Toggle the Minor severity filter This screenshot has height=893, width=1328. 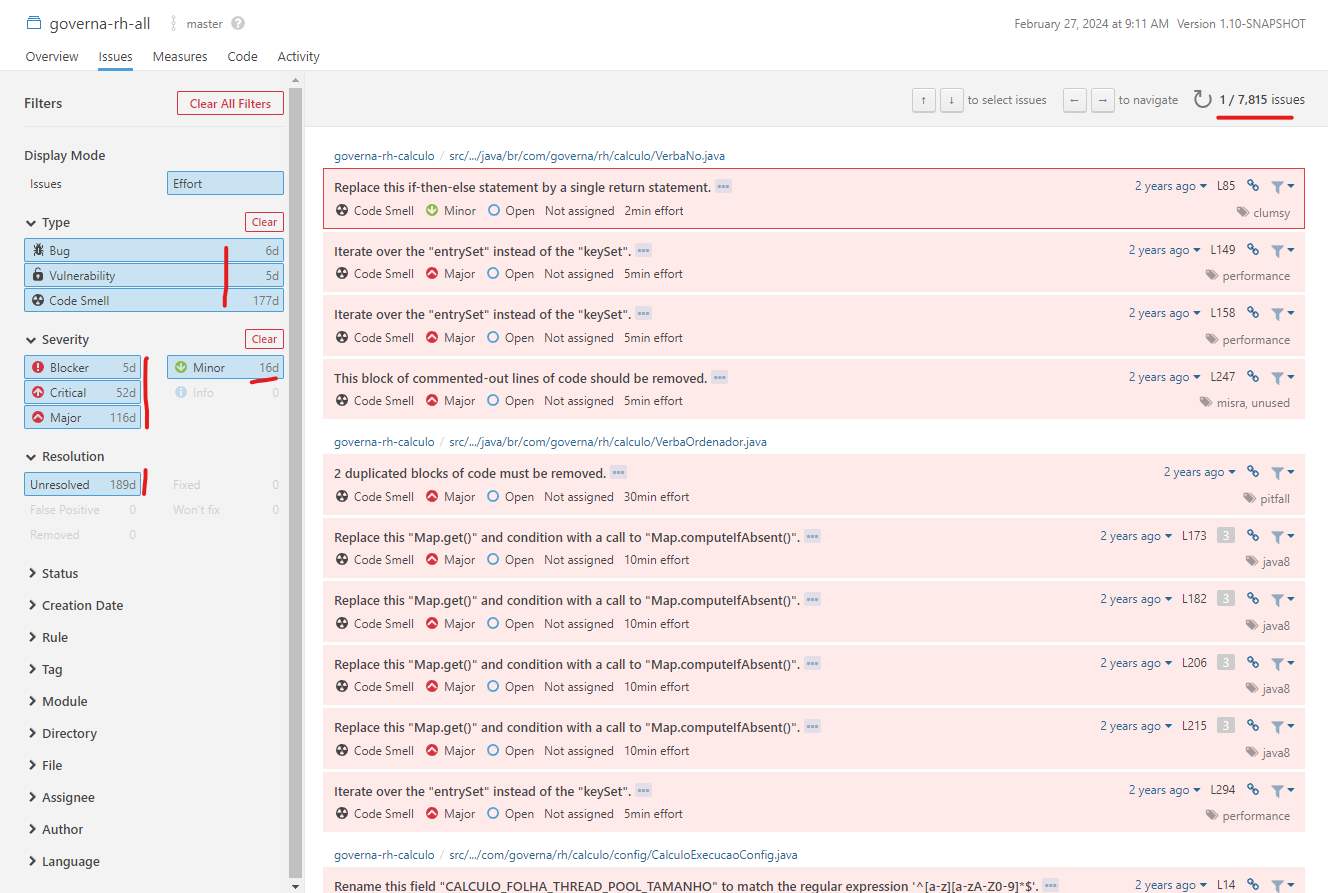(225, 368)
